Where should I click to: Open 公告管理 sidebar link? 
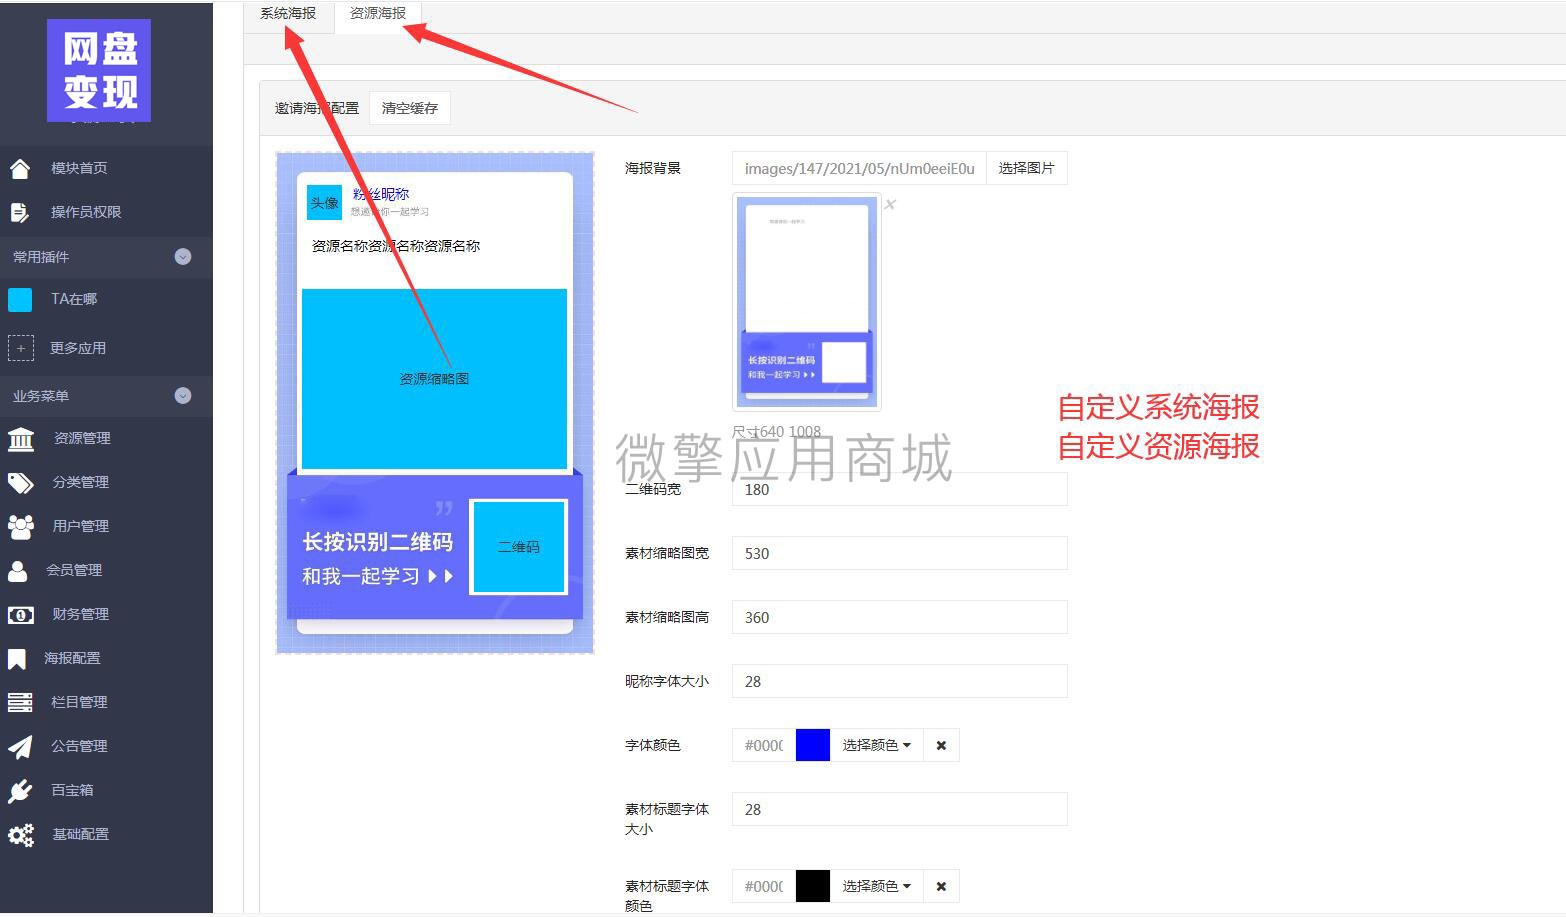[x=79, y=746]
